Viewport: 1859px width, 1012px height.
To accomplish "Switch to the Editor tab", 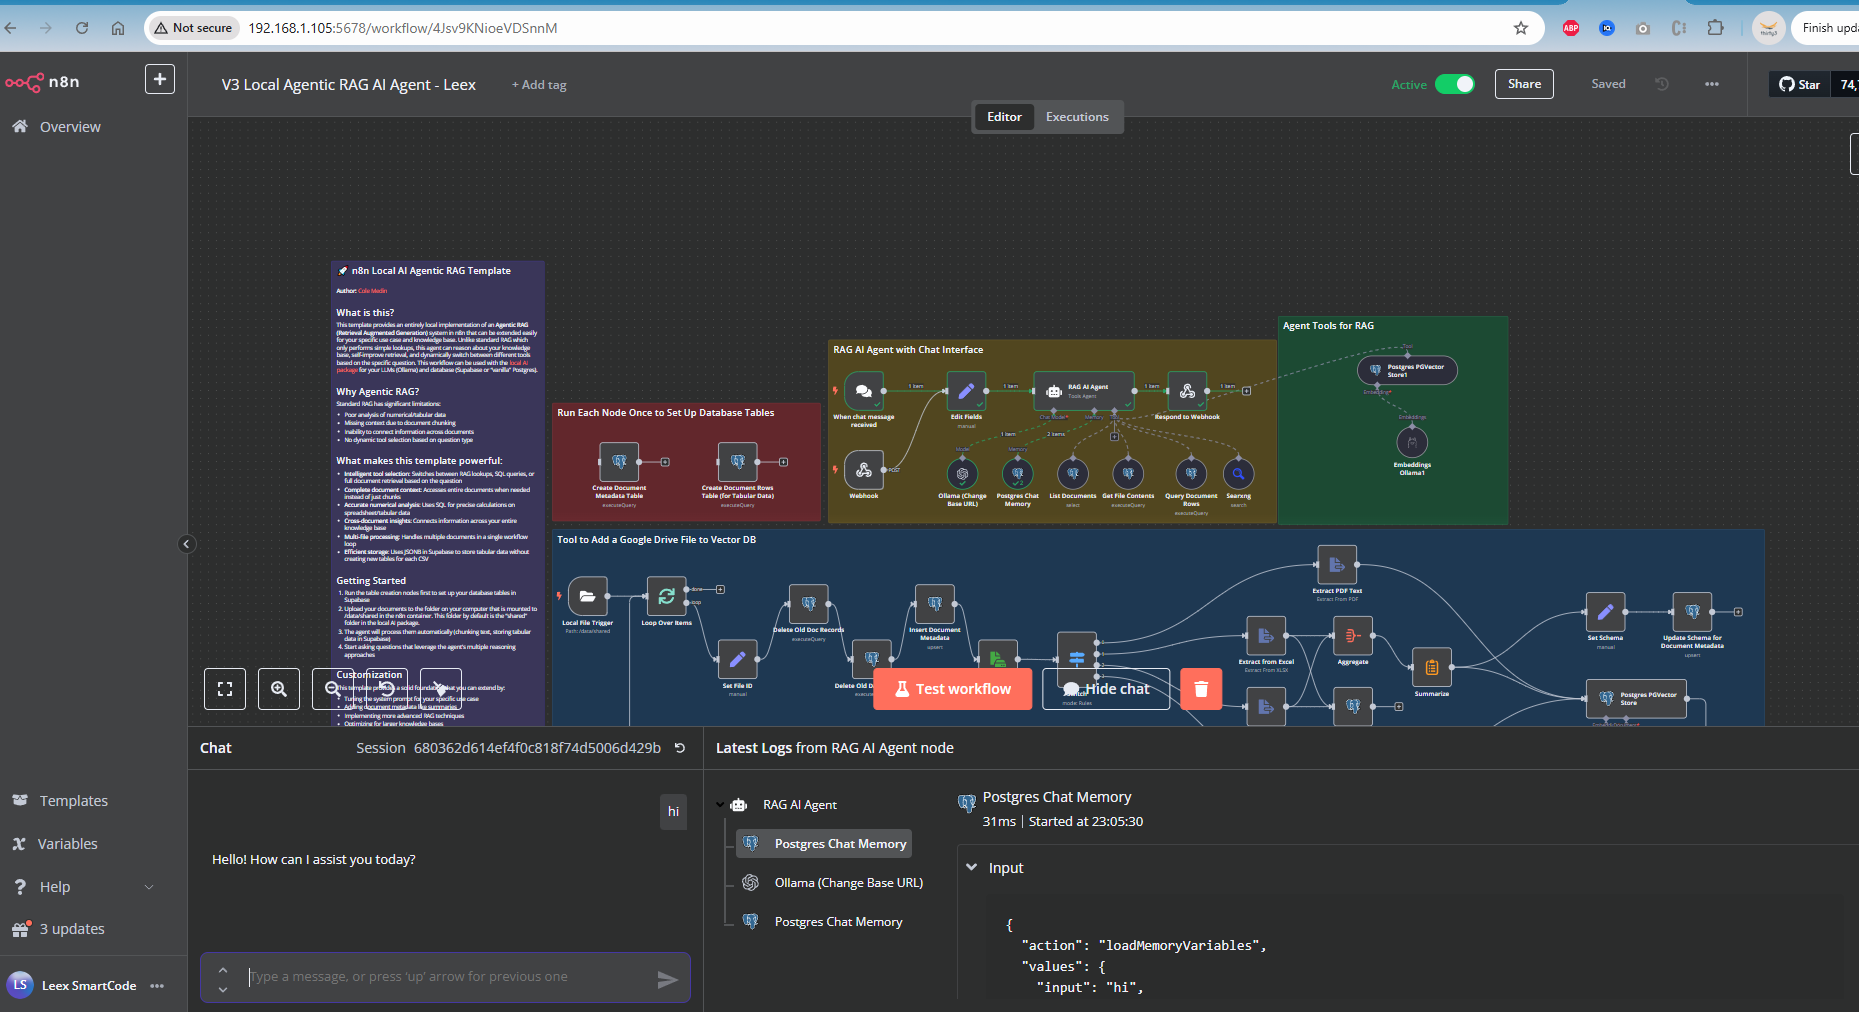I will coord(1004,117).
